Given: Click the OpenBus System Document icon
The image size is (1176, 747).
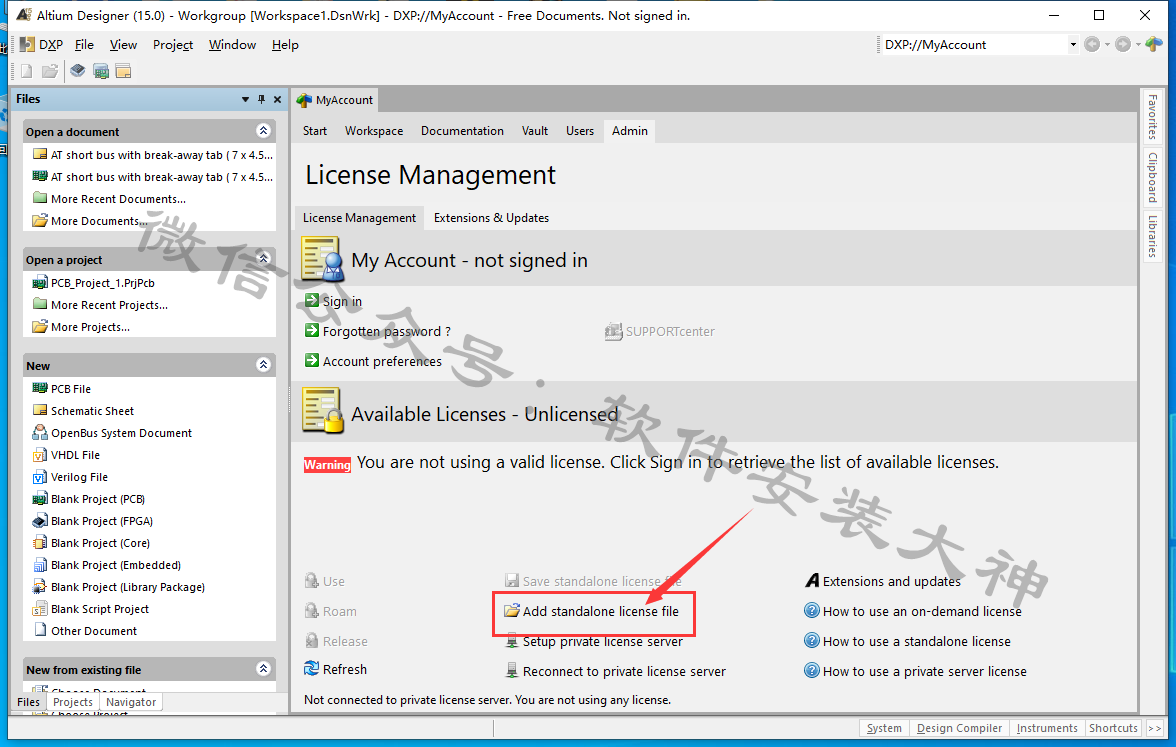Looking at the screenshot, I should [40, 433].
